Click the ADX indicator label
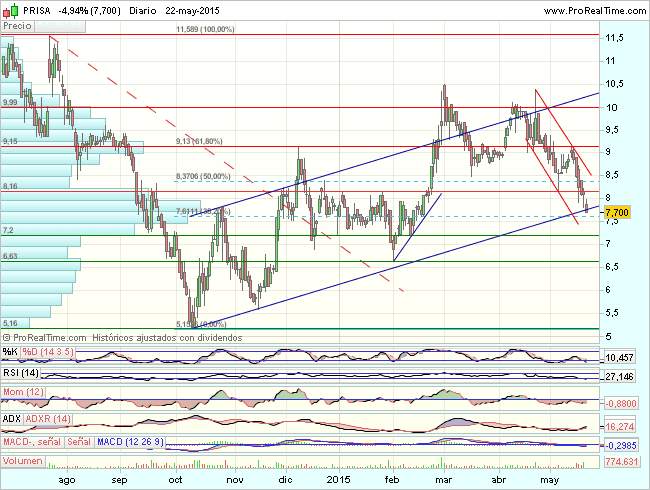 pyautogui.click(x=12, y=419)
